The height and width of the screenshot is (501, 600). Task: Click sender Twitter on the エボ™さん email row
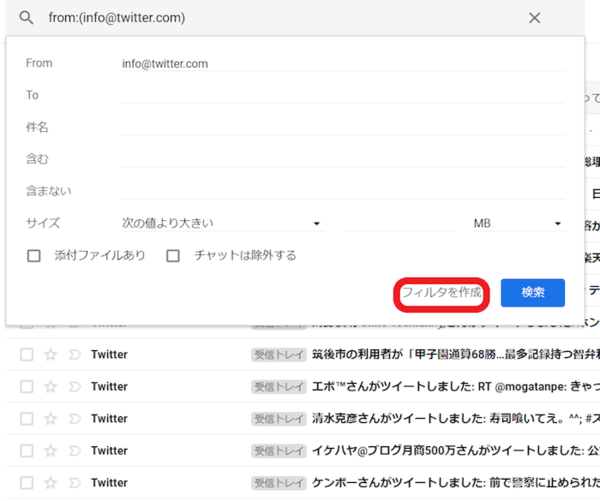(109, 387)
